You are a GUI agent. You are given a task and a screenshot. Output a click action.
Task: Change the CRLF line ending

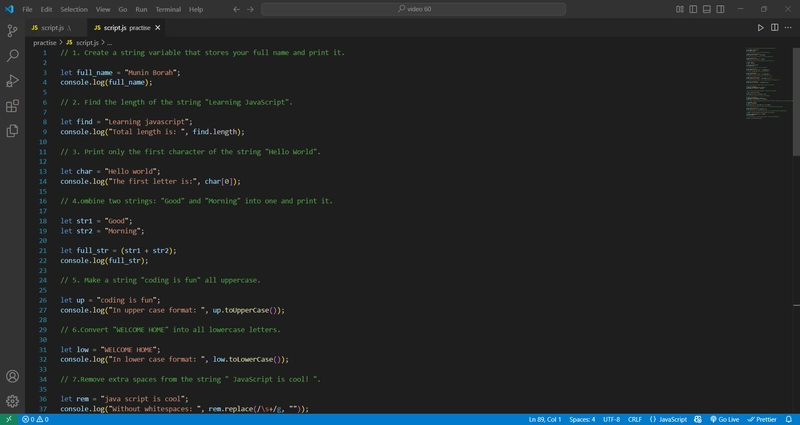coord(635,419)
